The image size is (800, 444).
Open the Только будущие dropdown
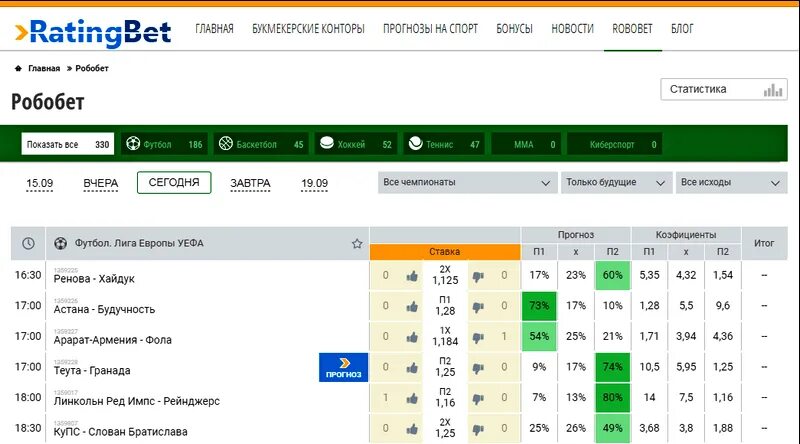click(616, 183)
